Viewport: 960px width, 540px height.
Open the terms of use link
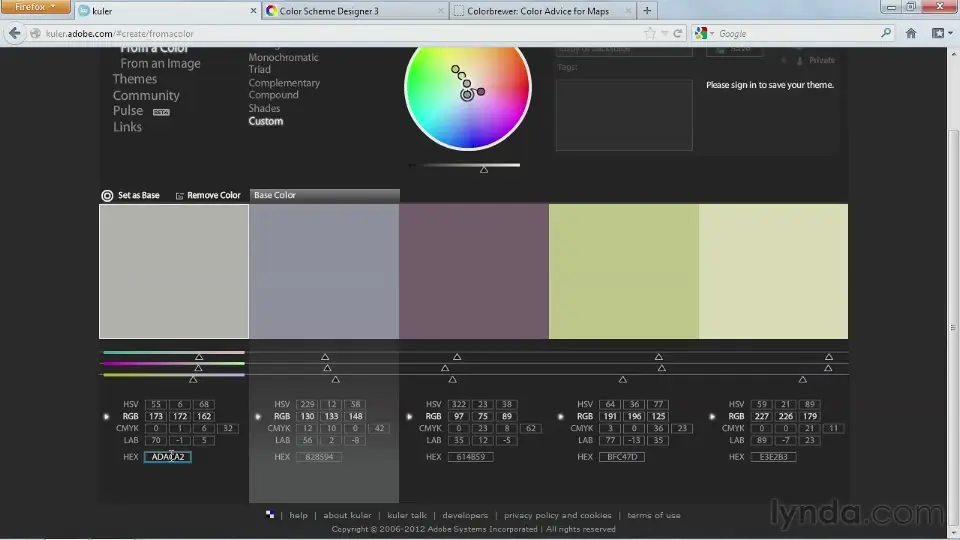click(654, 515)
